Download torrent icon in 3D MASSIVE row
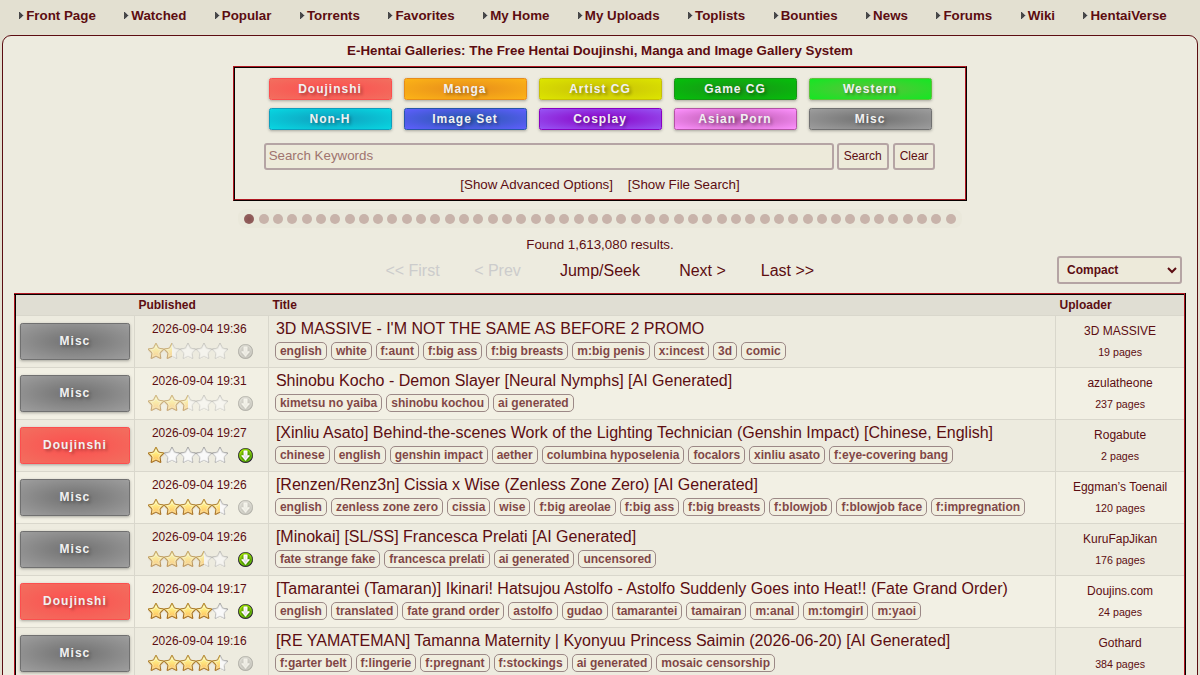The height and width of the screenshot is (675, 1200). click(x=245, y=351)
